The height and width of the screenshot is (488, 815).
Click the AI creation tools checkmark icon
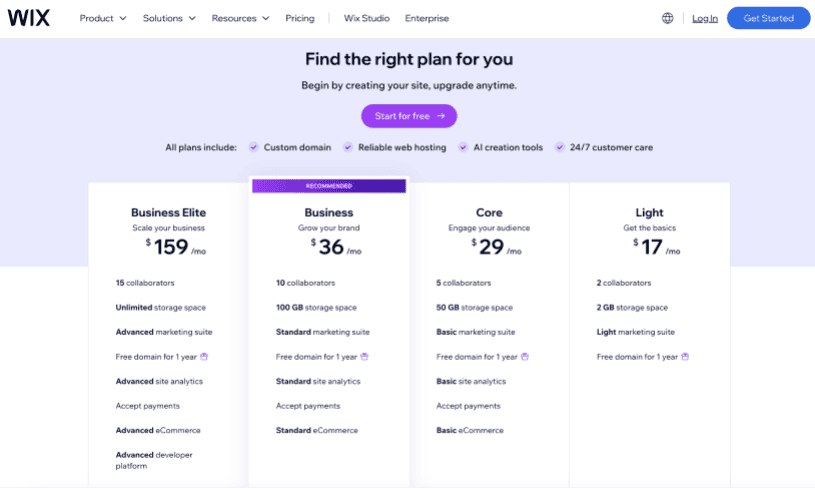463,147
